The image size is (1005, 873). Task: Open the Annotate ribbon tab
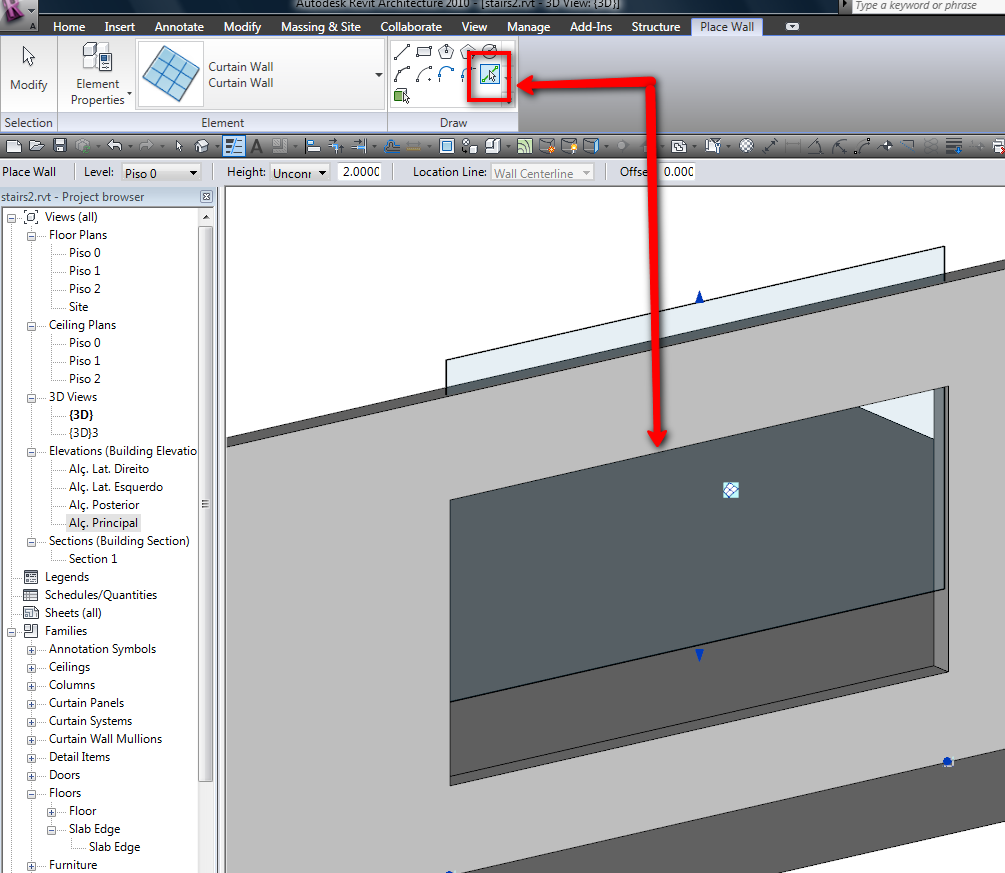179,27
